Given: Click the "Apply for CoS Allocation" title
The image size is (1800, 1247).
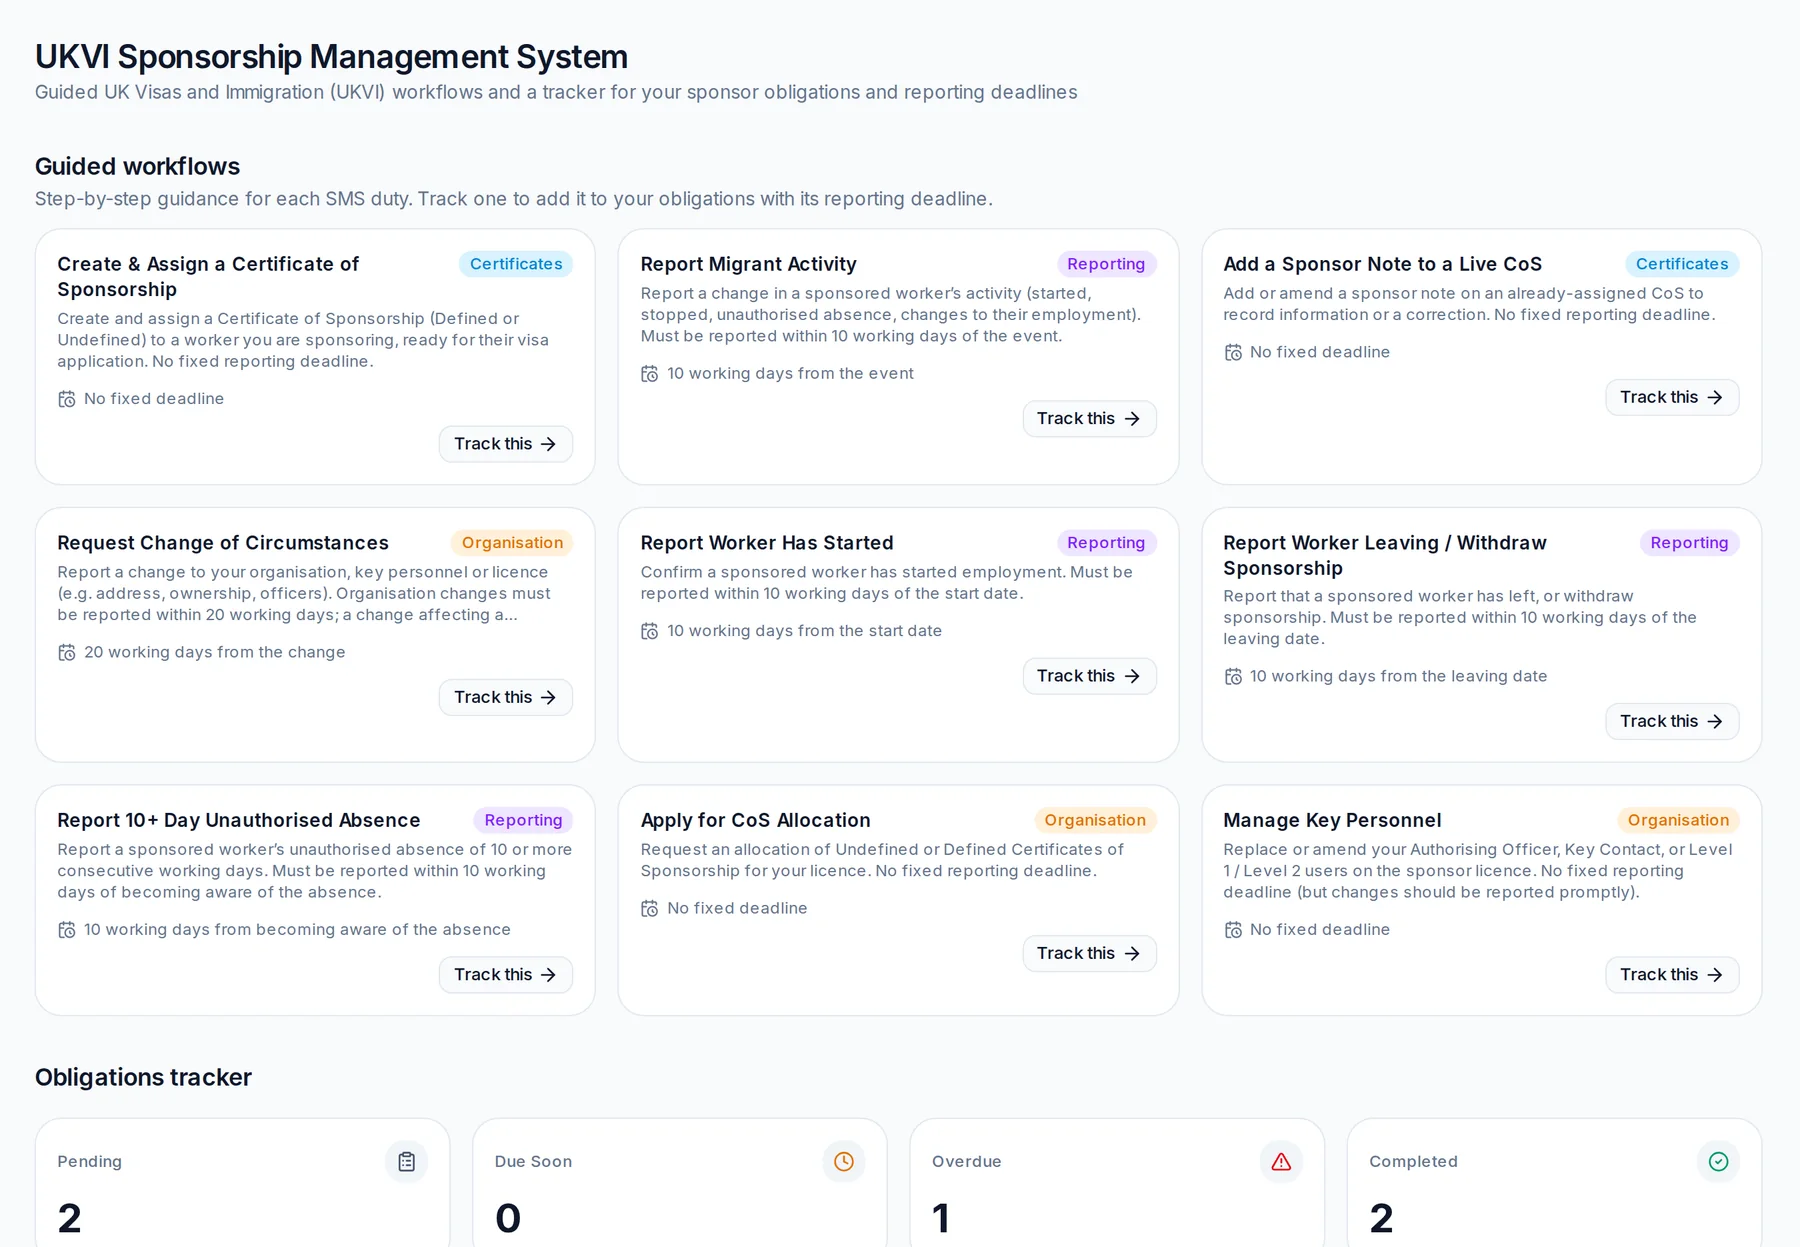Looking at the screenshot, I should point(755,820).
